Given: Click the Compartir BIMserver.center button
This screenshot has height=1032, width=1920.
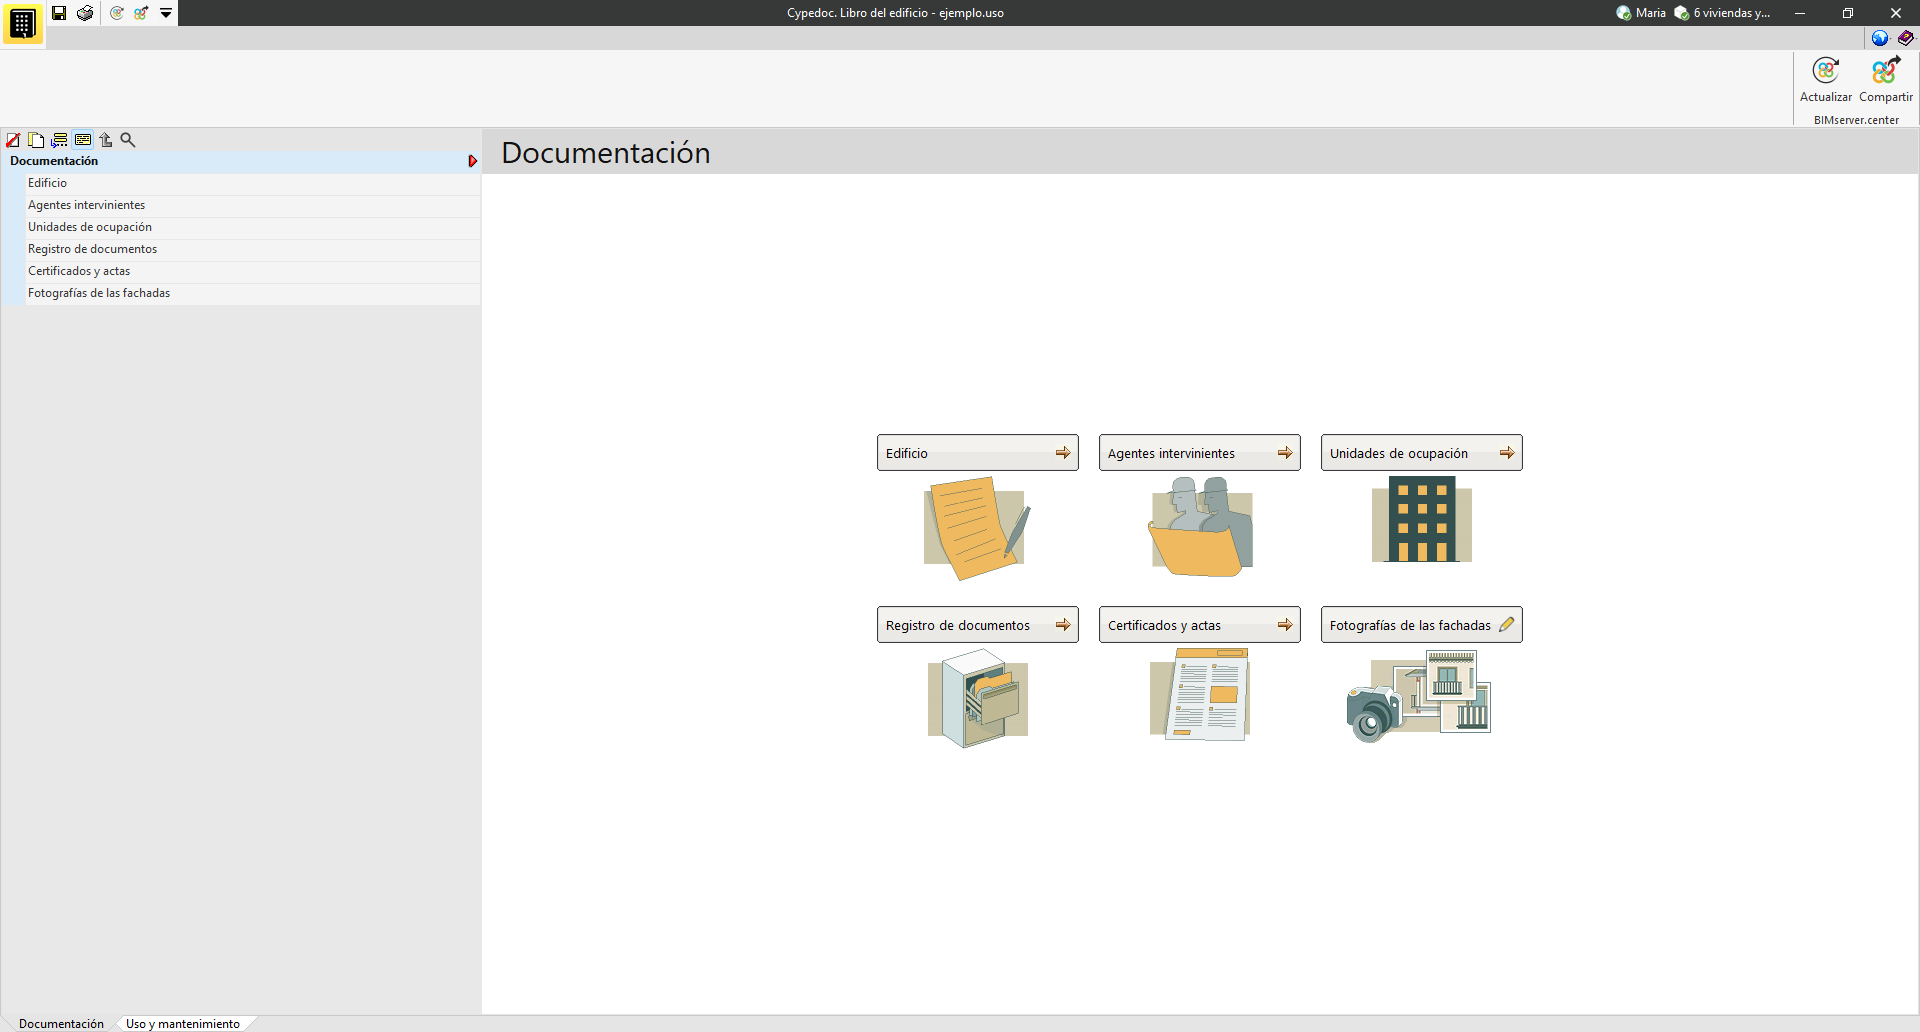Looking at the screenshot, I should click(1885, 80).
